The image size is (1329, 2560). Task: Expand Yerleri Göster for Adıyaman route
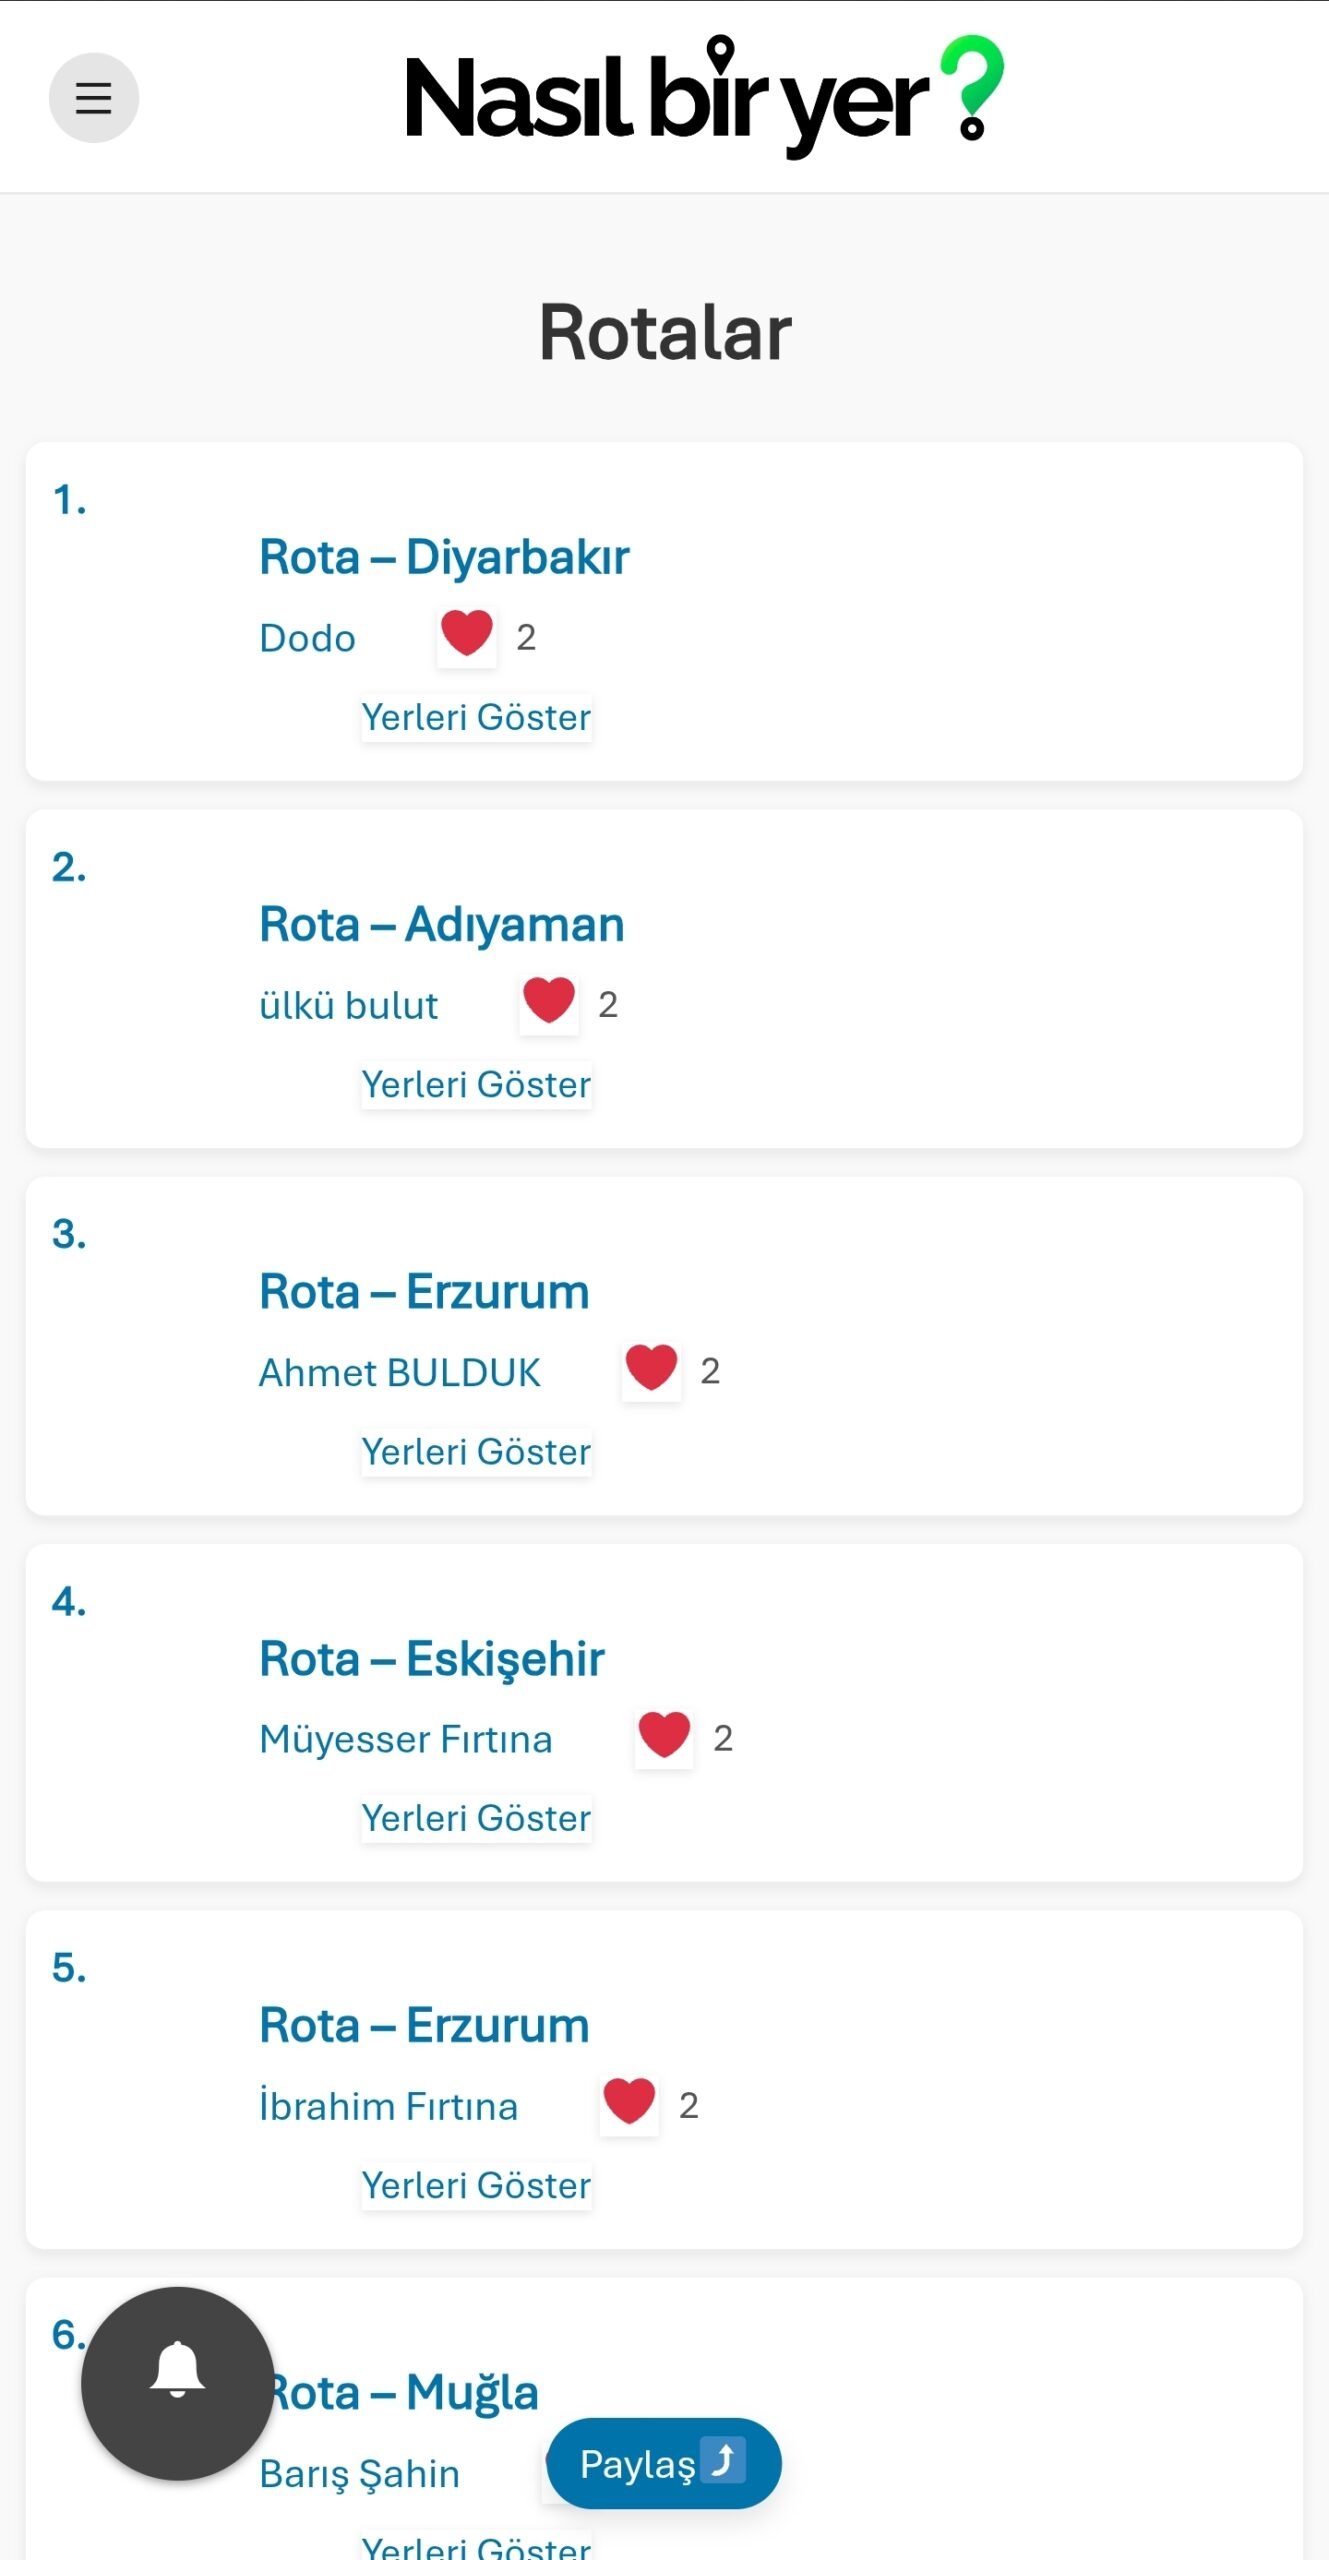point(476,1084)
